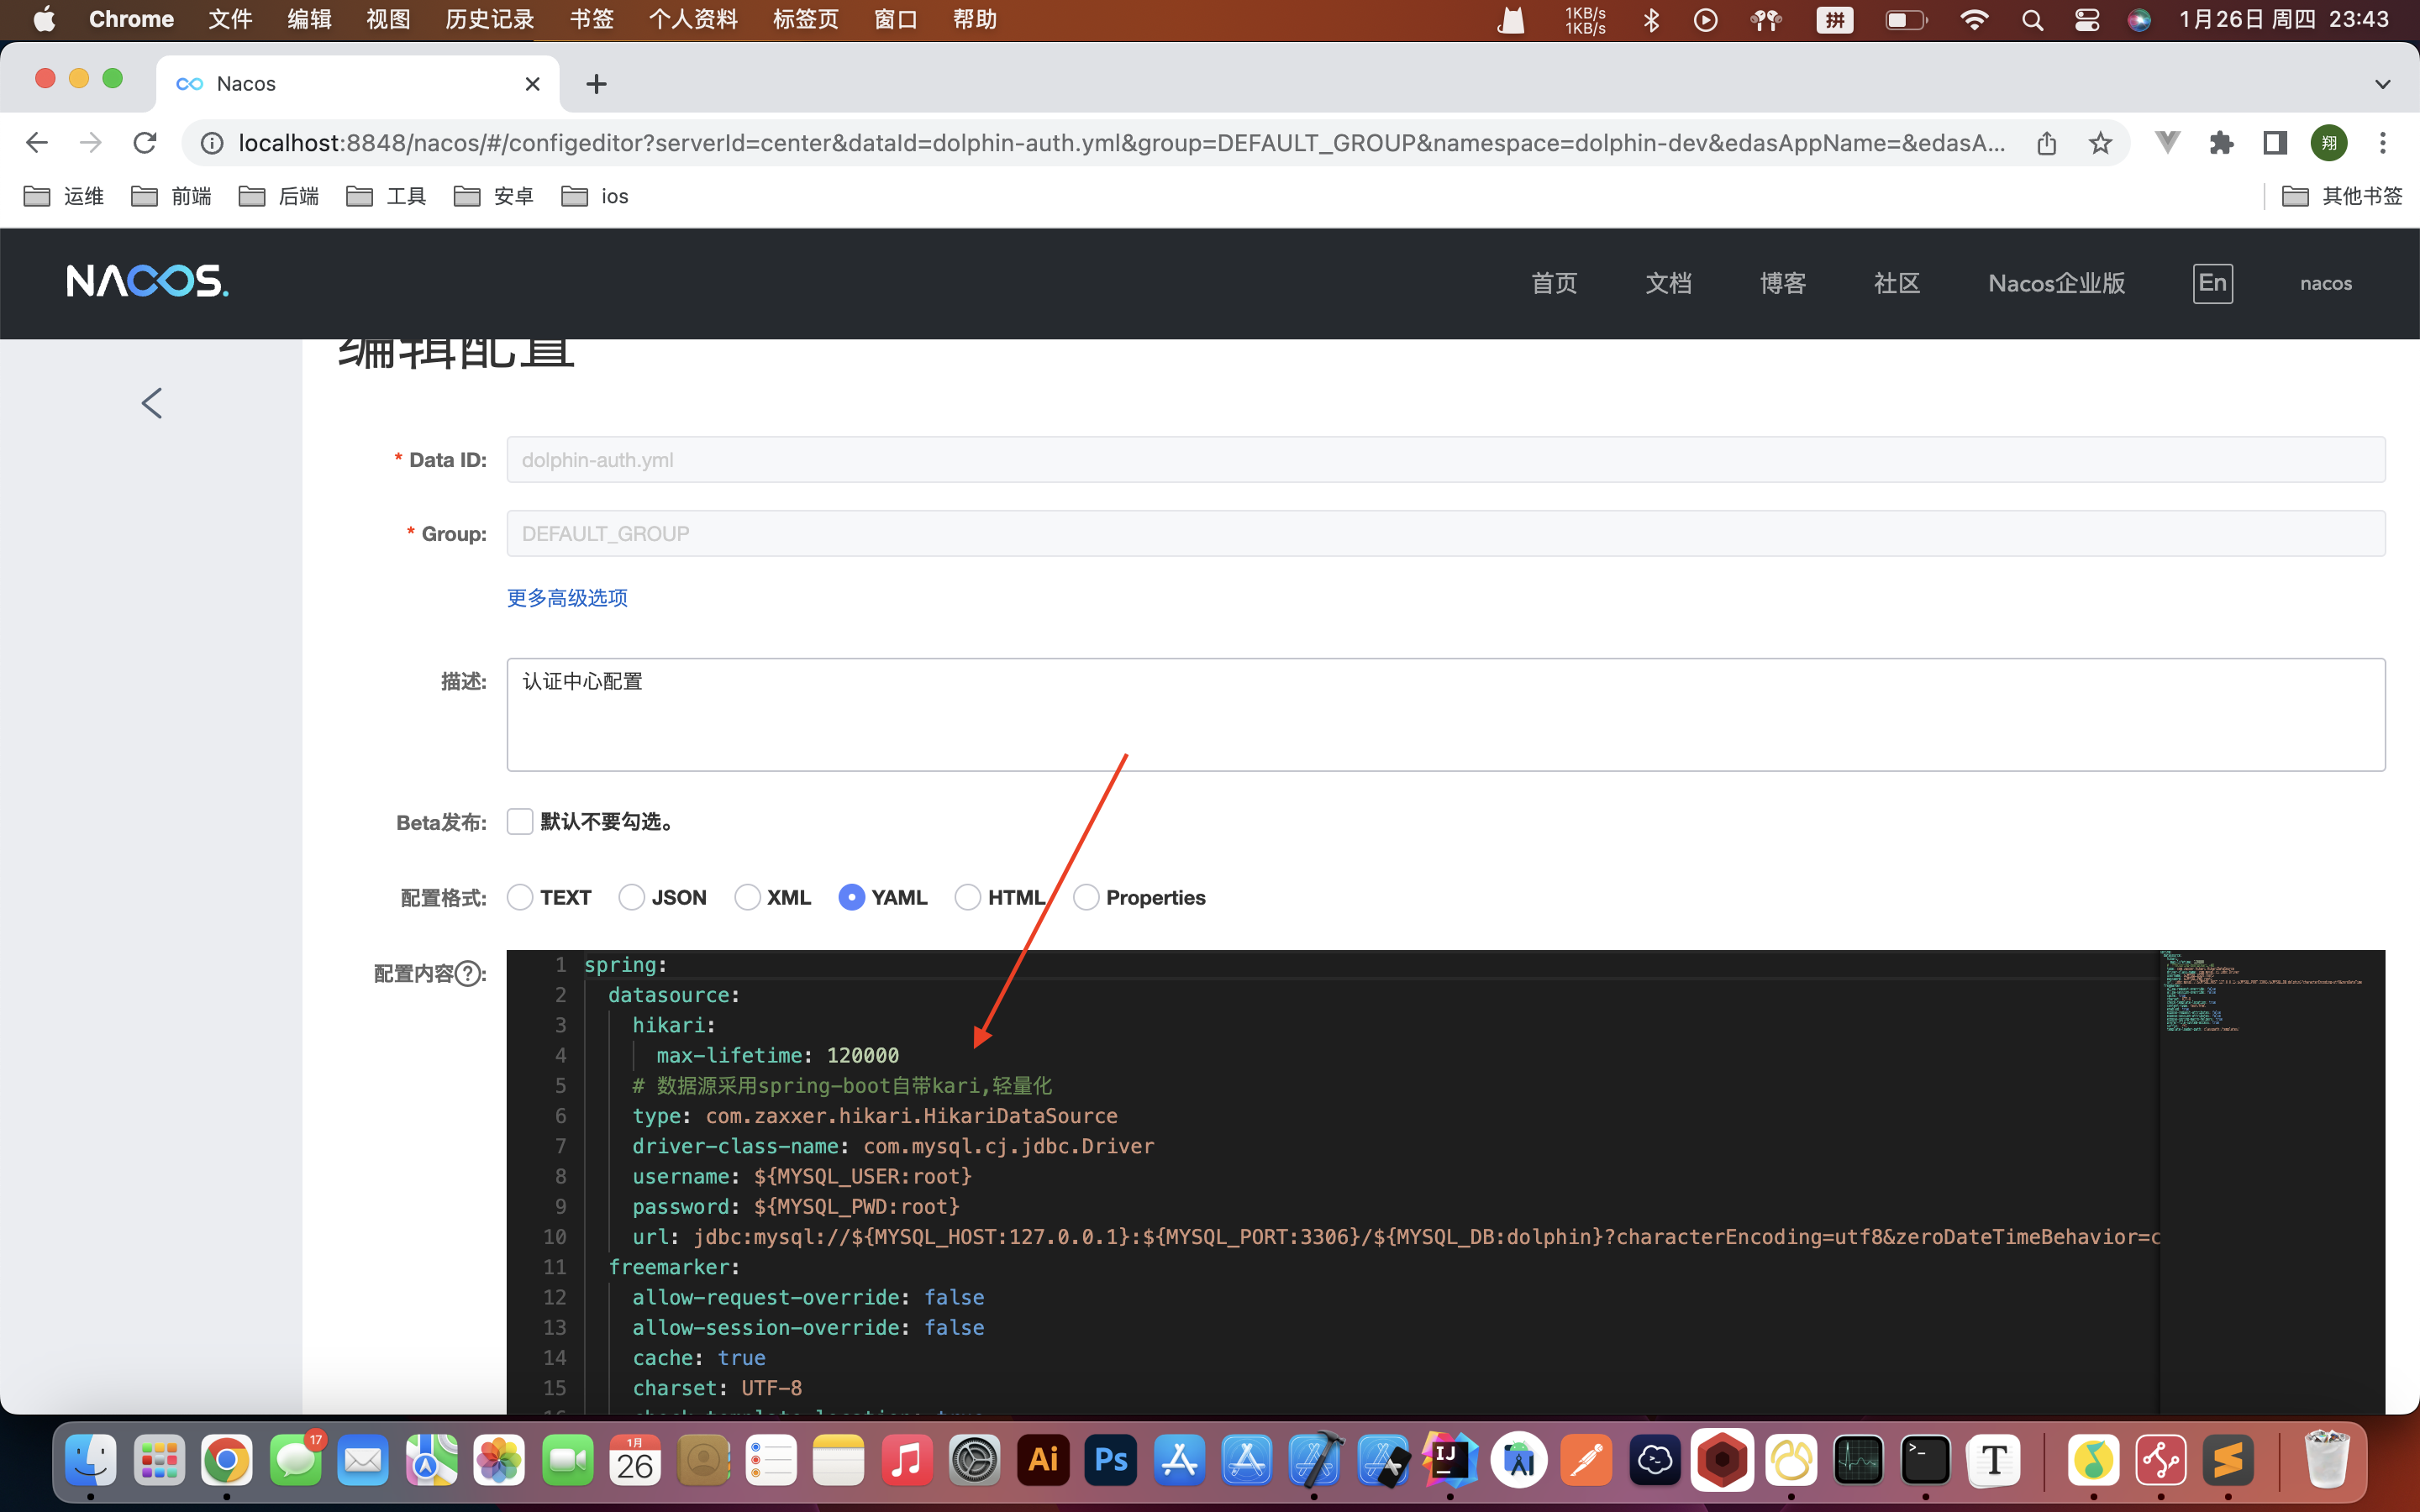Click the NACOS logo
This screenshot has width=2420, height=1512.
[x=147, y=282]
